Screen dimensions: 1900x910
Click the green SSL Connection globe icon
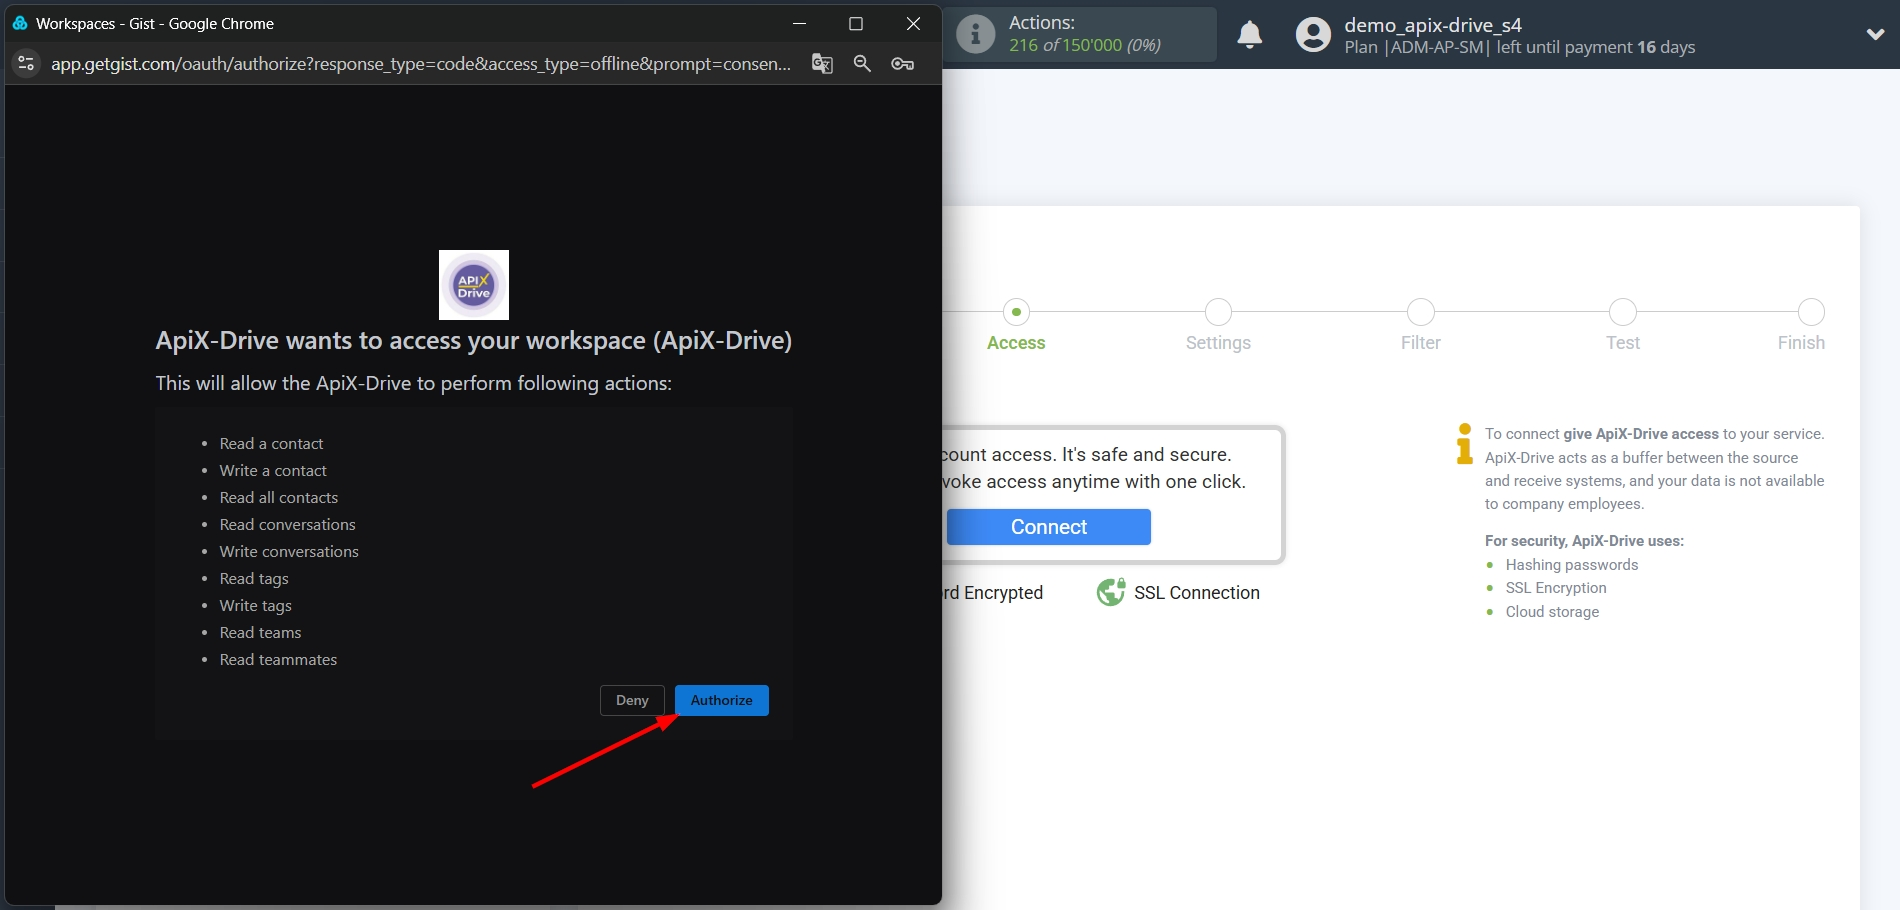pos(1110,592)
